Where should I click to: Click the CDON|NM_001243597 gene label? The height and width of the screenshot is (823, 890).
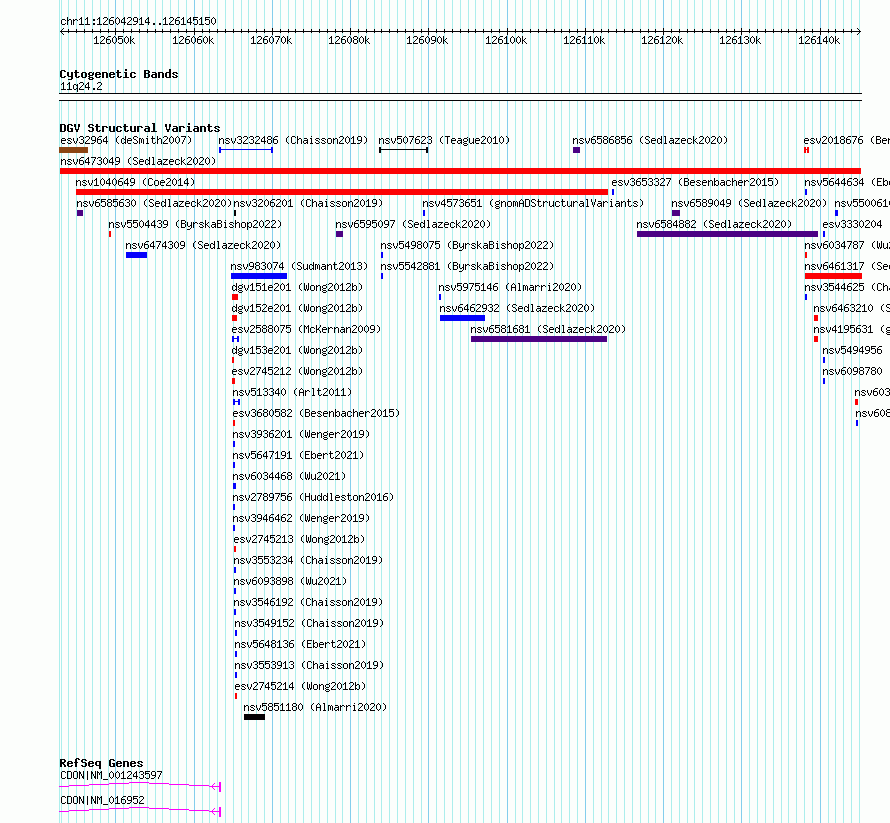tap(111, 775)
